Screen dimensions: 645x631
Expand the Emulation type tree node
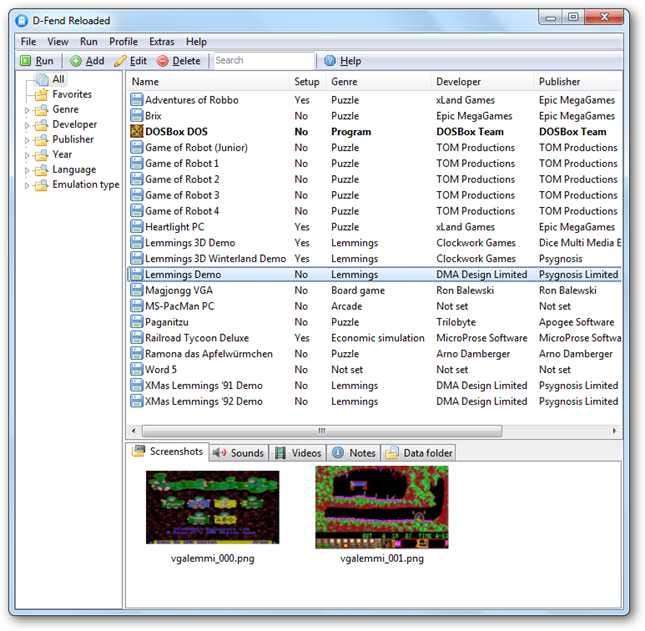click(x=28, y=185)
